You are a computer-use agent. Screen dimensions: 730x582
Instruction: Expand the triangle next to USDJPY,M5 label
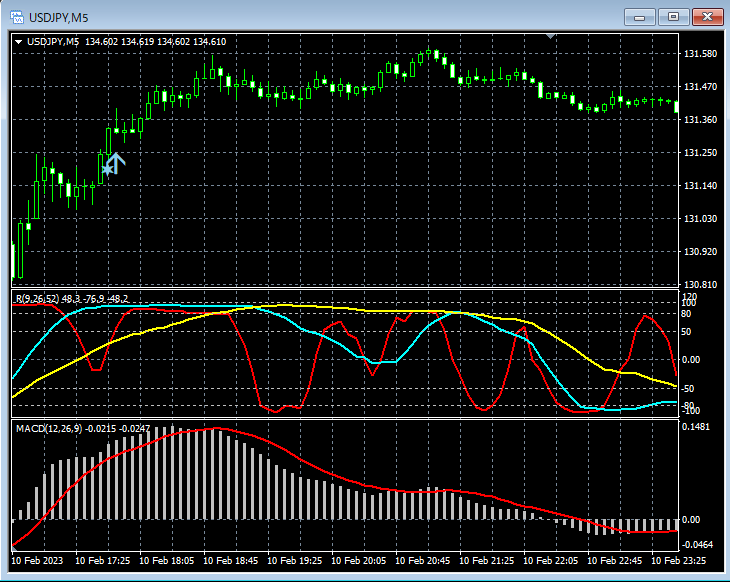[18, 41]
